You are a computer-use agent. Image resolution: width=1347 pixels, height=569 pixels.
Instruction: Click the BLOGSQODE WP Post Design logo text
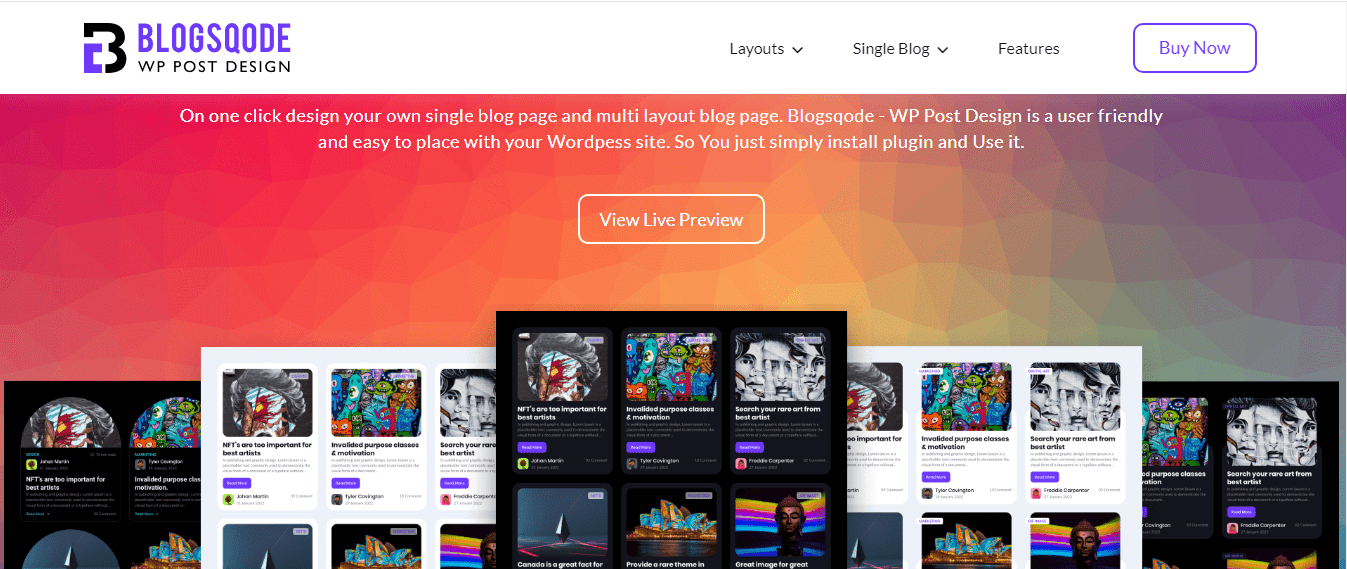pyautogui.click(x=214, y=49)
